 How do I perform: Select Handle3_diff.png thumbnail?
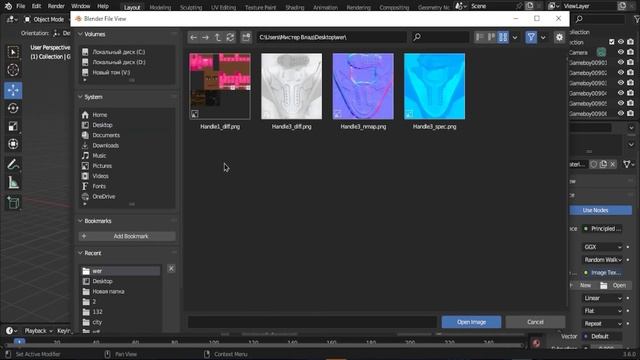tap(291, 86)
